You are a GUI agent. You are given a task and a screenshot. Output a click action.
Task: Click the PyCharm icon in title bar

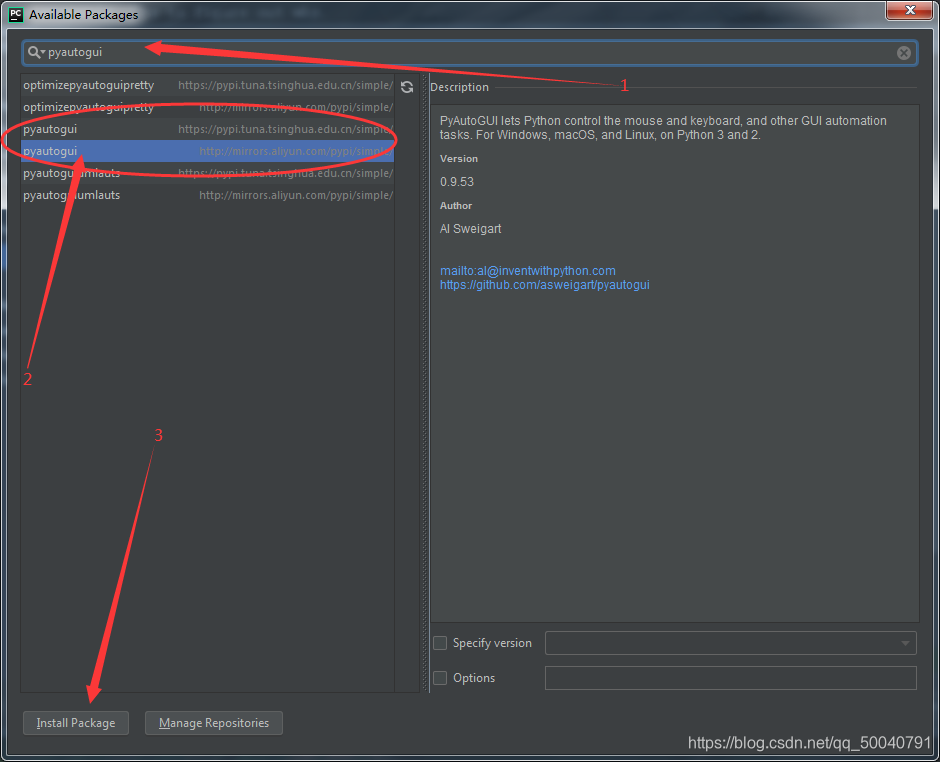(x=16, y=14)
